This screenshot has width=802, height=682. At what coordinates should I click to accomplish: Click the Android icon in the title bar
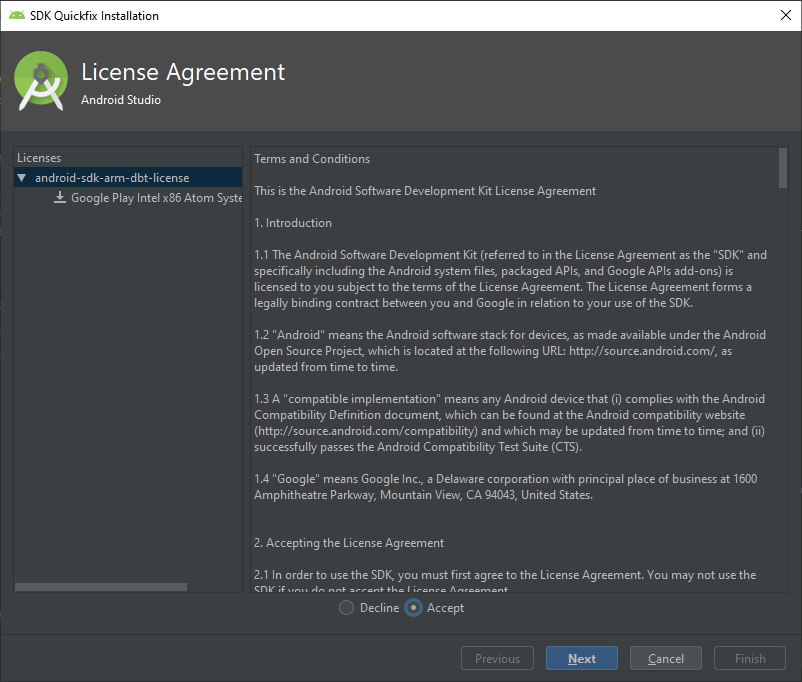[17, 15]
